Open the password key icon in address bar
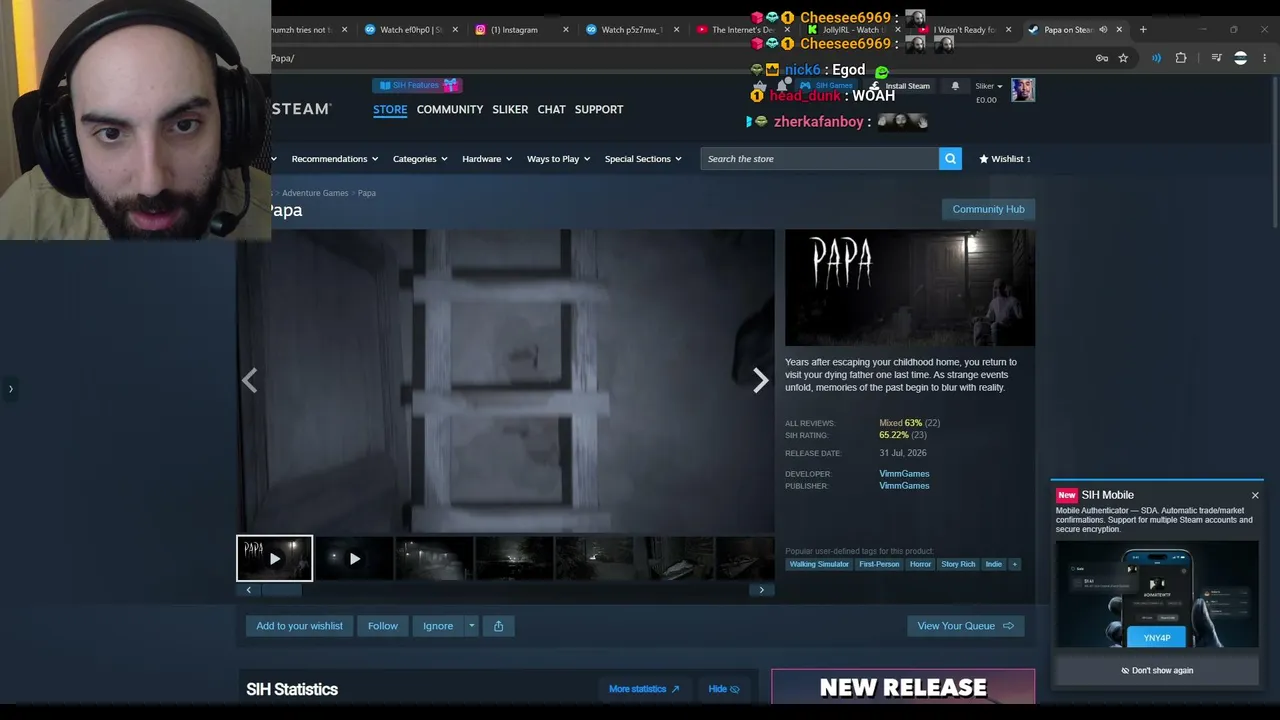The image size is (1280, 720). (x=1101, y=58)
